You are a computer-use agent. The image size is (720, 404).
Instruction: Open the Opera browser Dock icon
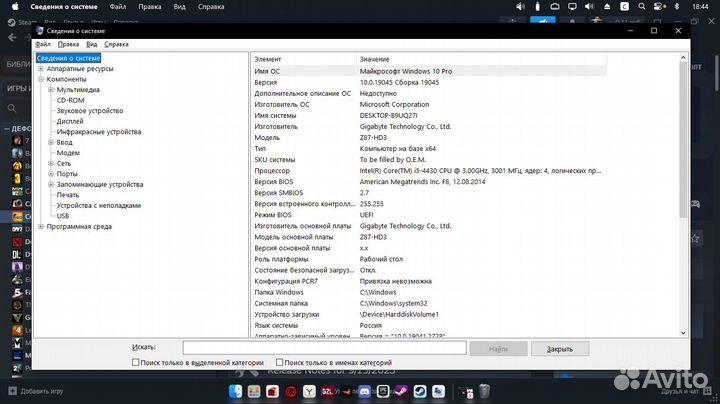(x=291, y=392)
